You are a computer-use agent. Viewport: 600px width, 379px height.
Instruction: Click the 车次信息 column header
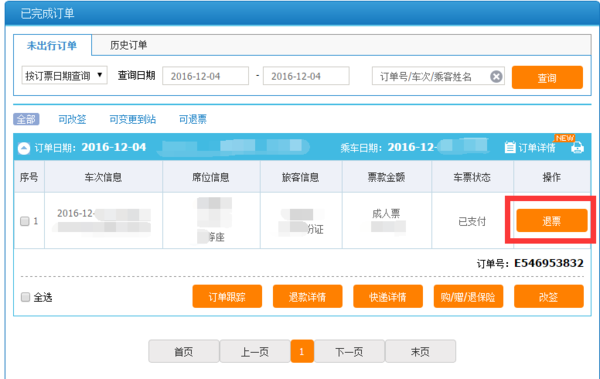click(x=103, y=177)
